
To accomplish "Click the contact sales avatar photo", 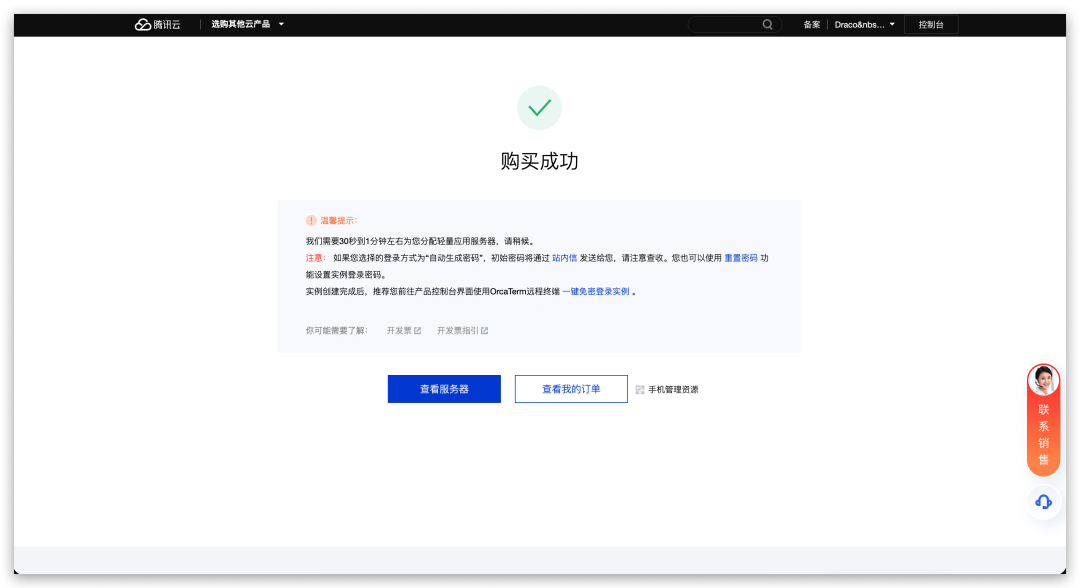I will pos(1043,381).
